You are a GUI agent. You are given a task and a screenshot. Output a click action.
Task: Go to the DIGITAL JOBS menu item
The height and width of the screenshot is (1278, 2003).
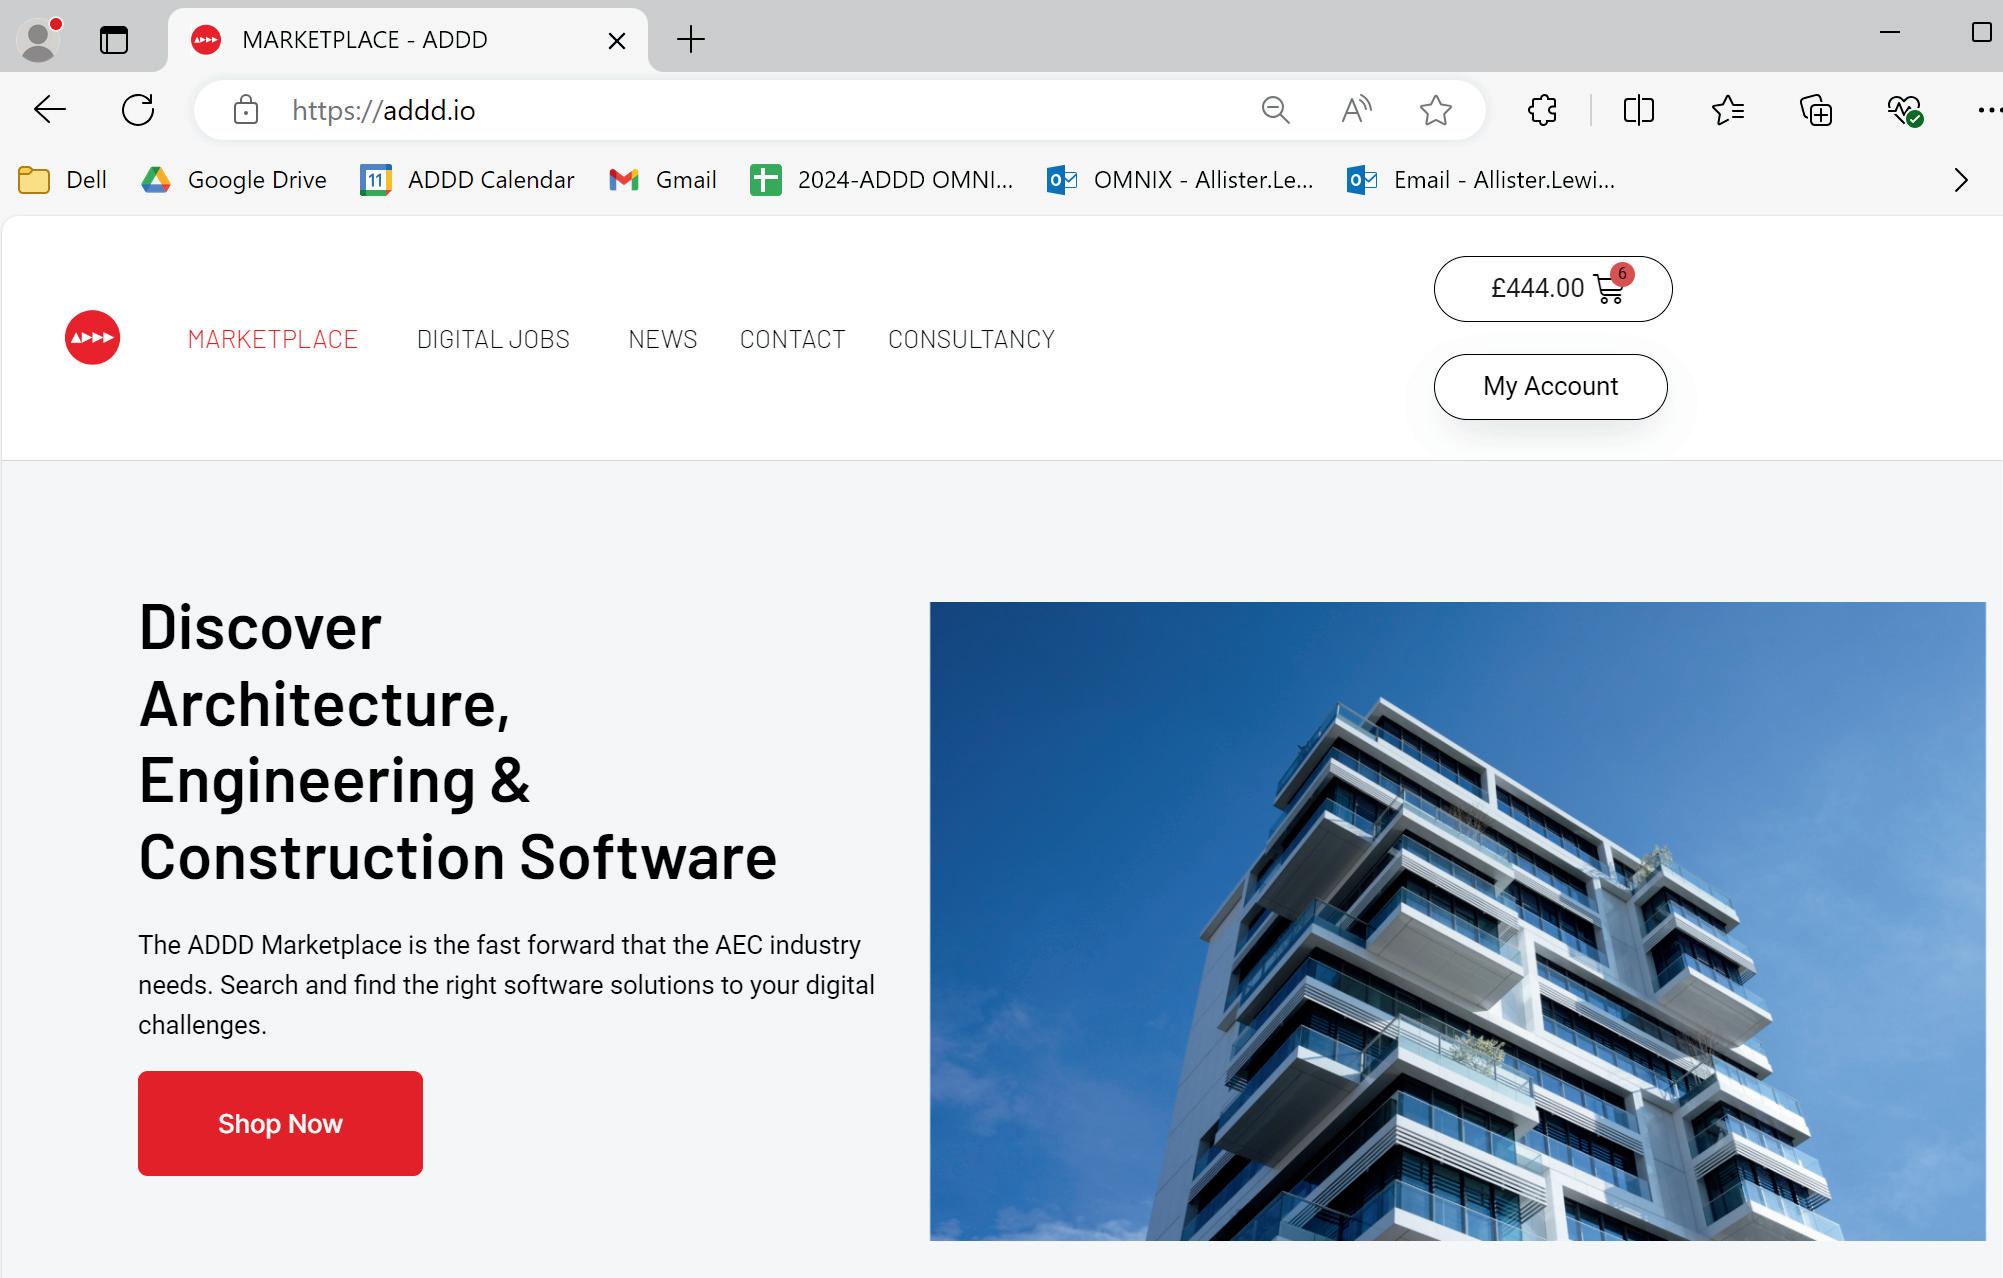point(493,340)
